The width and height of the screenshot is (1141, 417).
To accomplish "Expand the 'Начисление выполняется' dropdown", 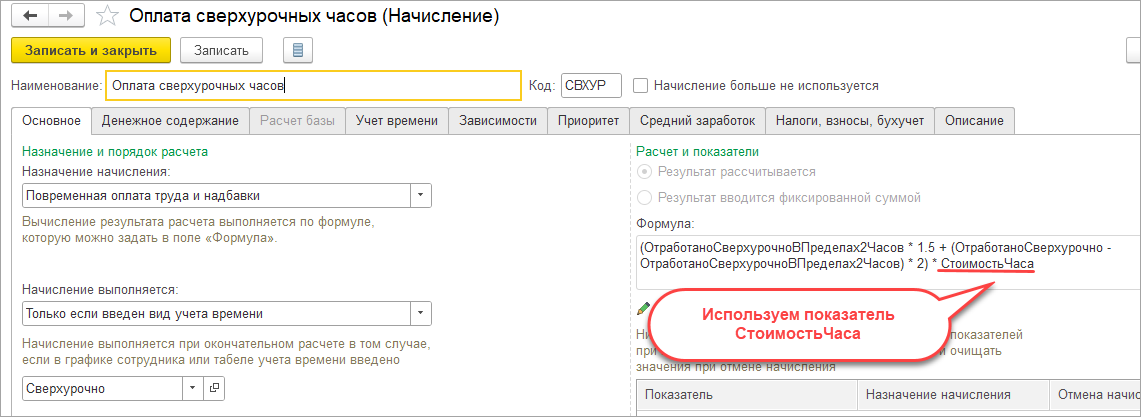I will tap(421, 314).
